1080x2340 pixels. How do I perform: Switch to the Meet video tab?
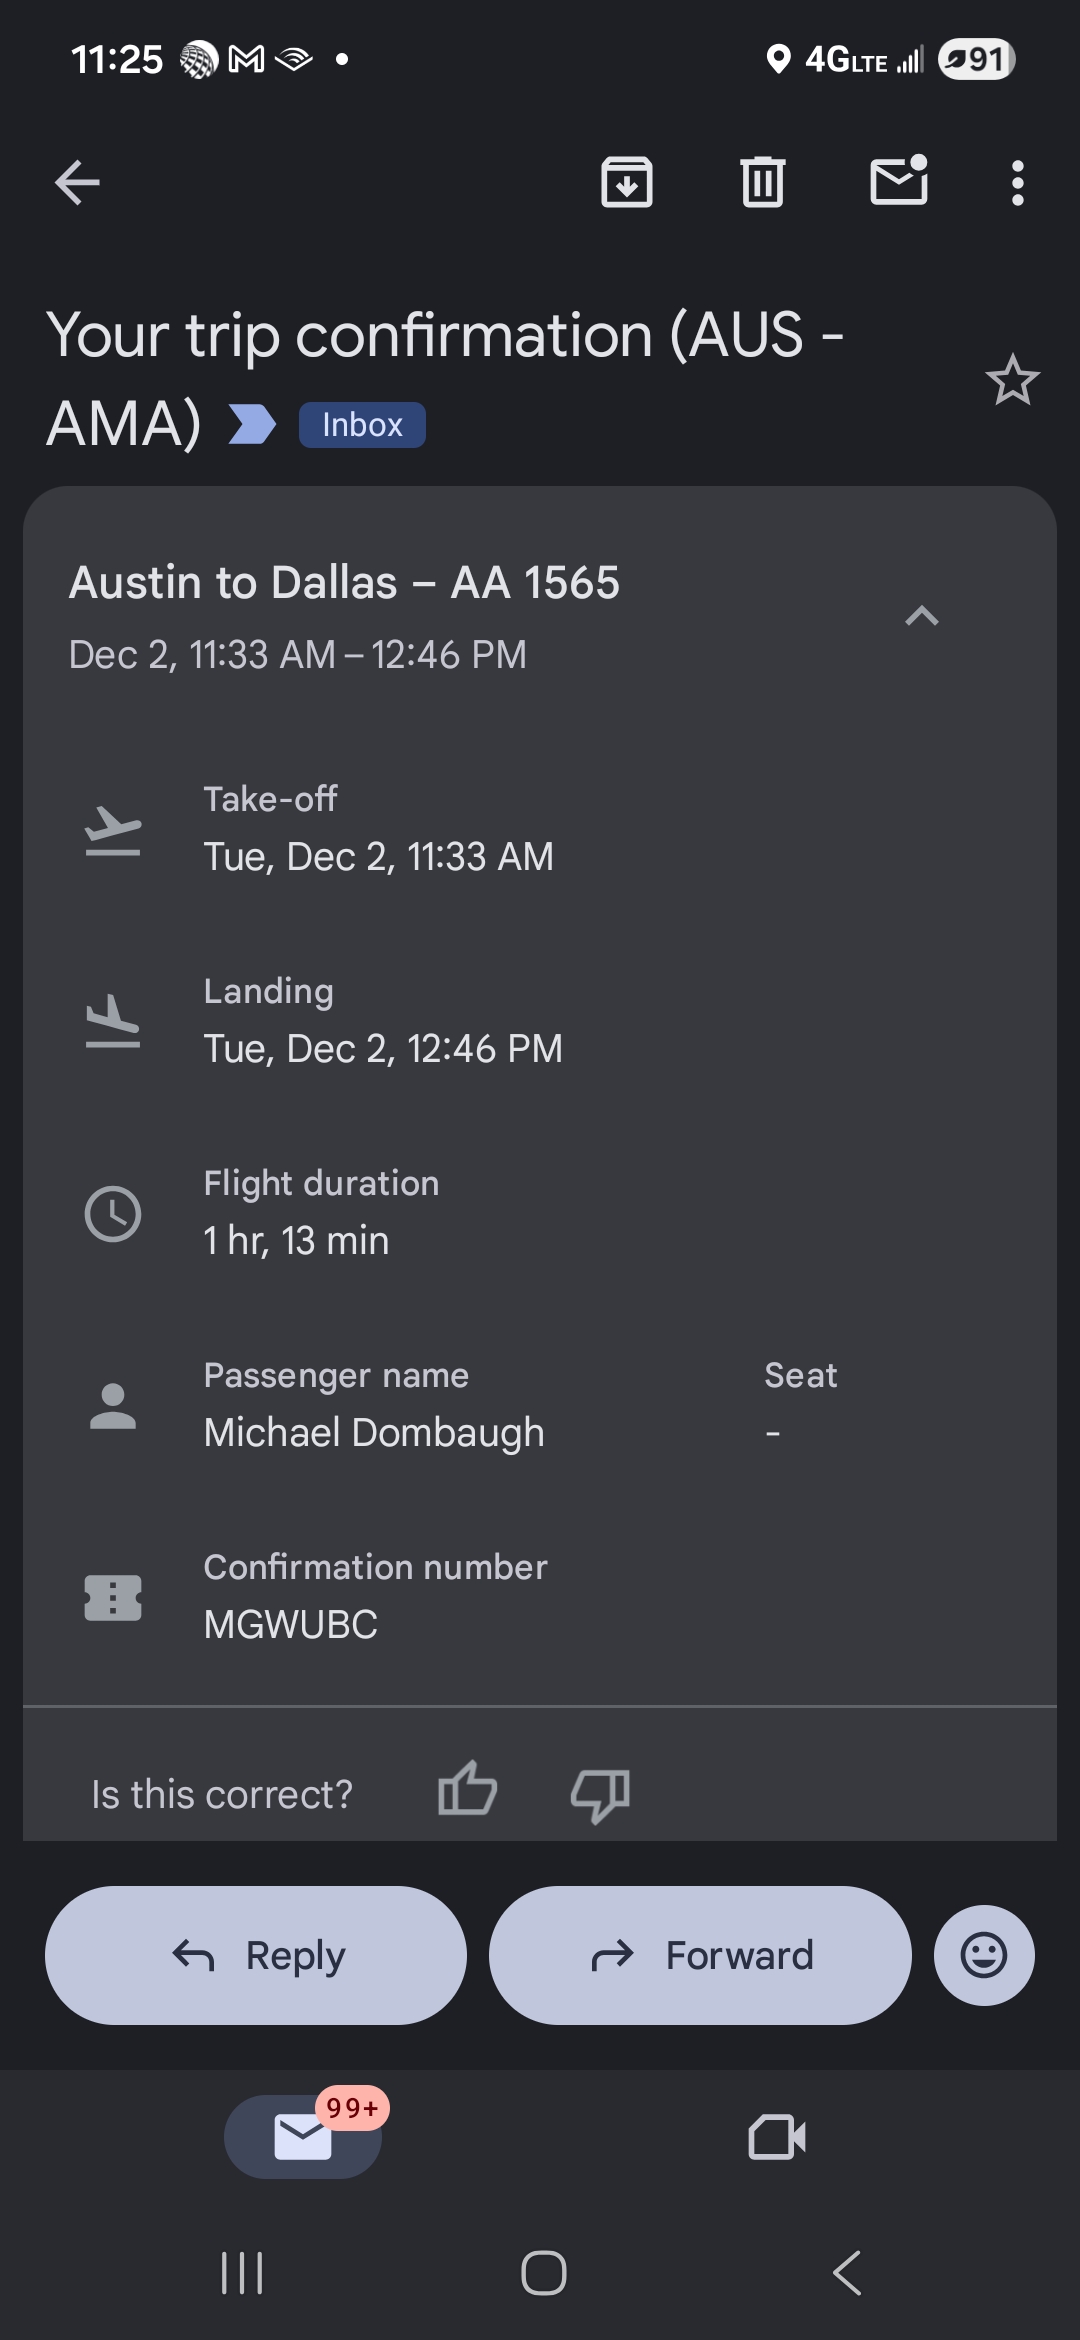777,2137
